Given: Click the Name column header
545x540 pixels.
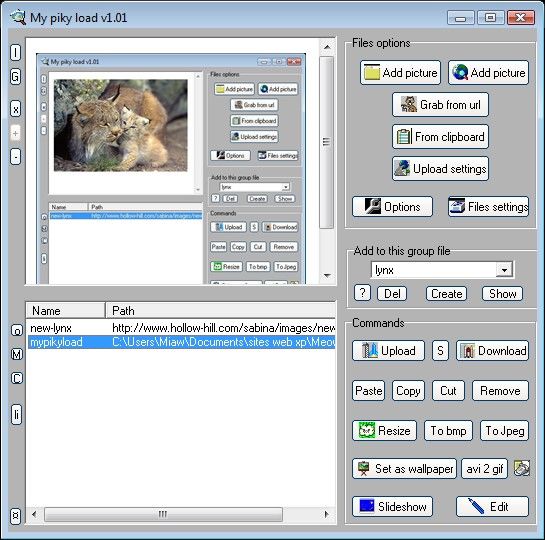Looking at the screenshot, I should click(x=66, y=310).
